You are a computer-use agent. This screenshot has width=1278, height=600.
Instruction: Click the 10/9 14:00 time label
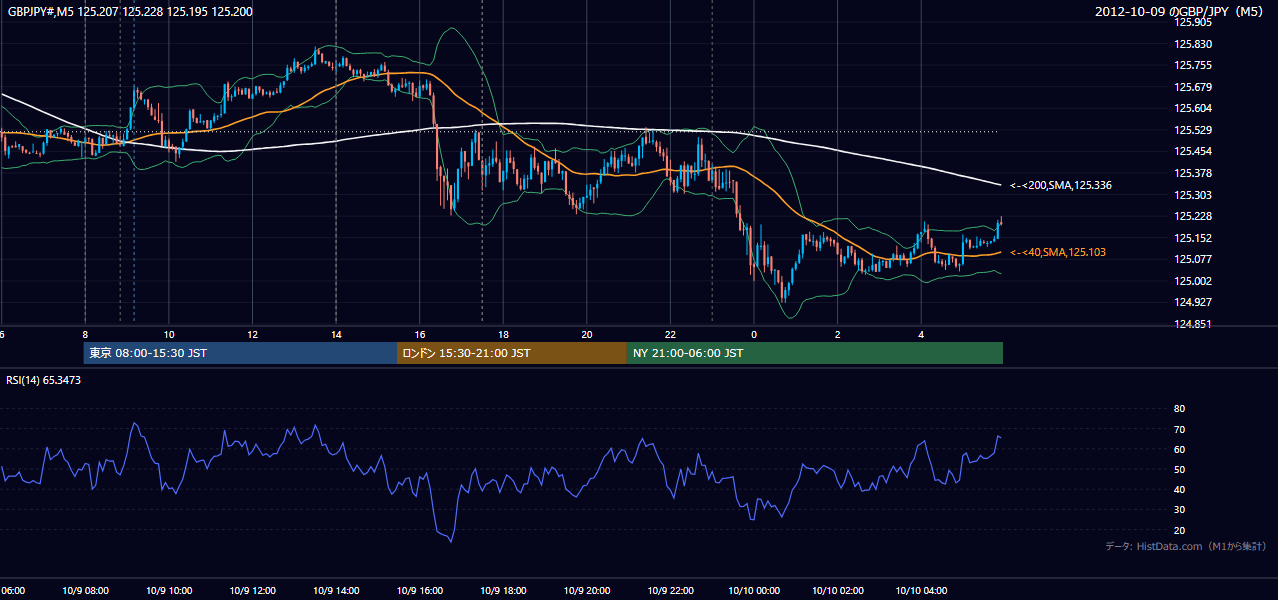tap(336, 591)
